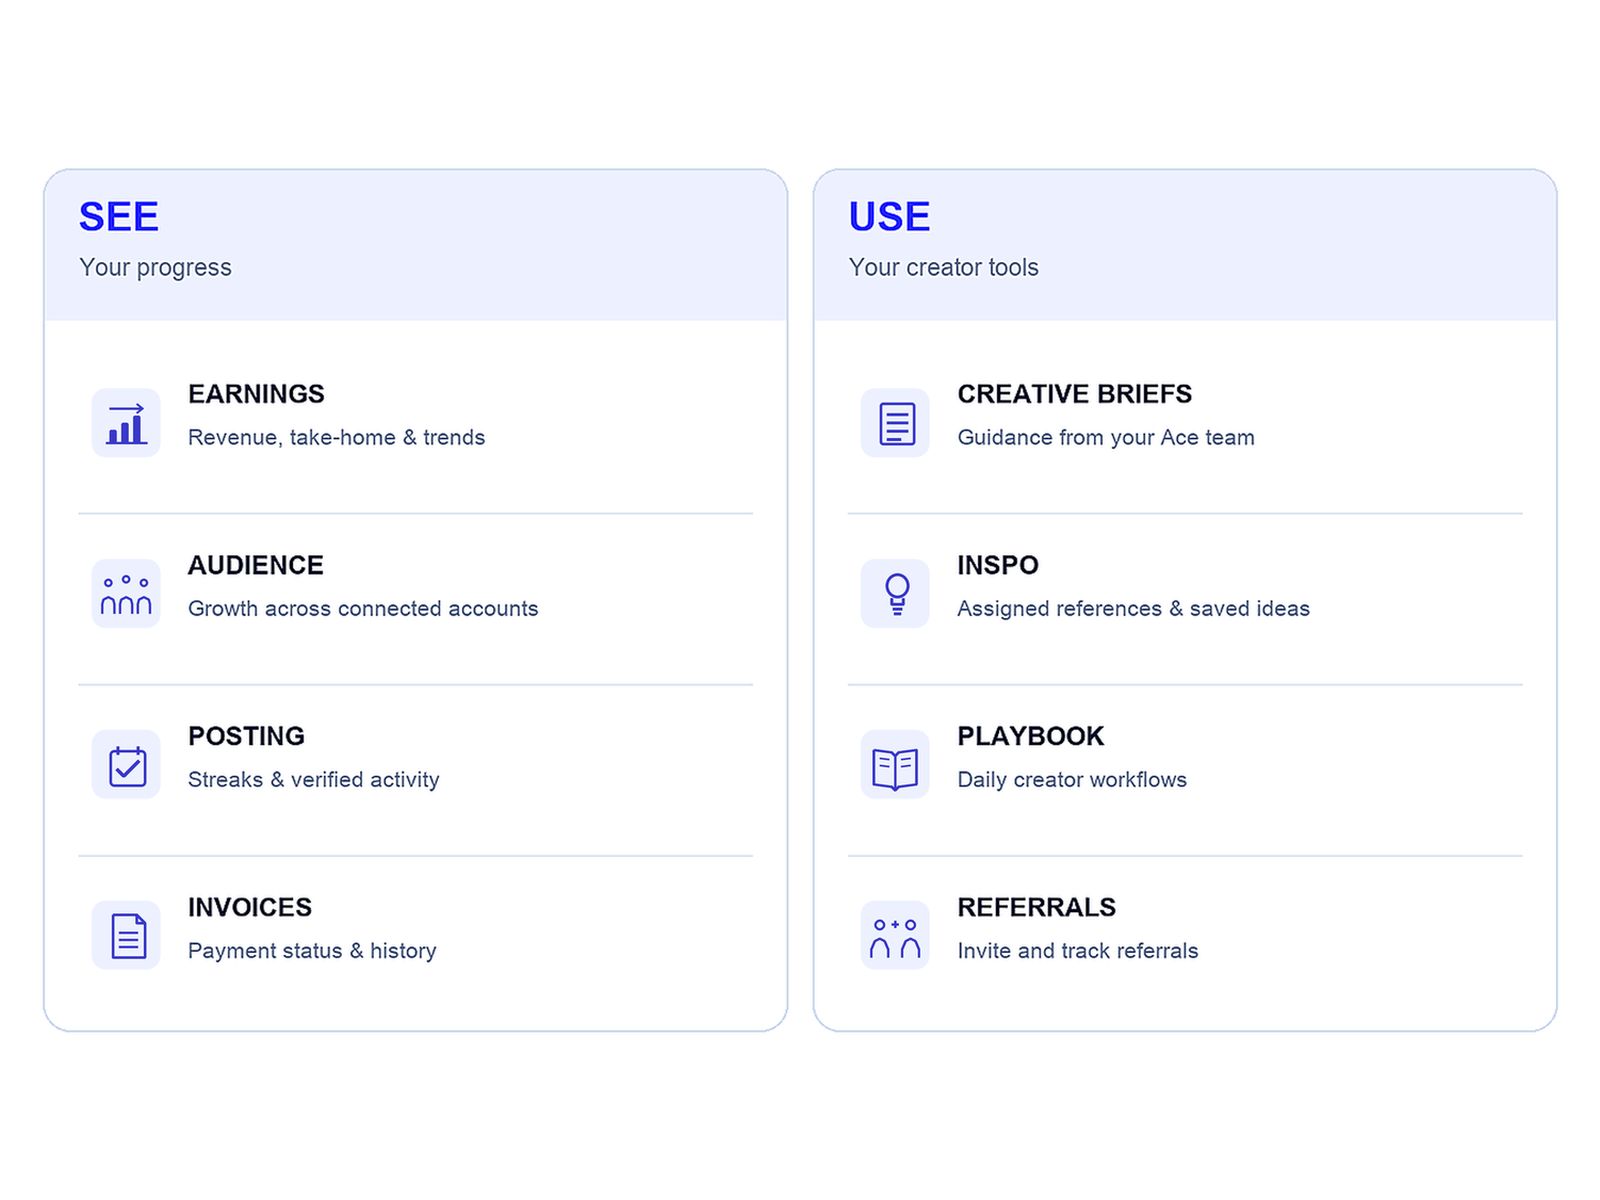This screenshot has width=1600, height=1200.
Task: Click the Inspo lightbulb icon
Action: (895, 594)
